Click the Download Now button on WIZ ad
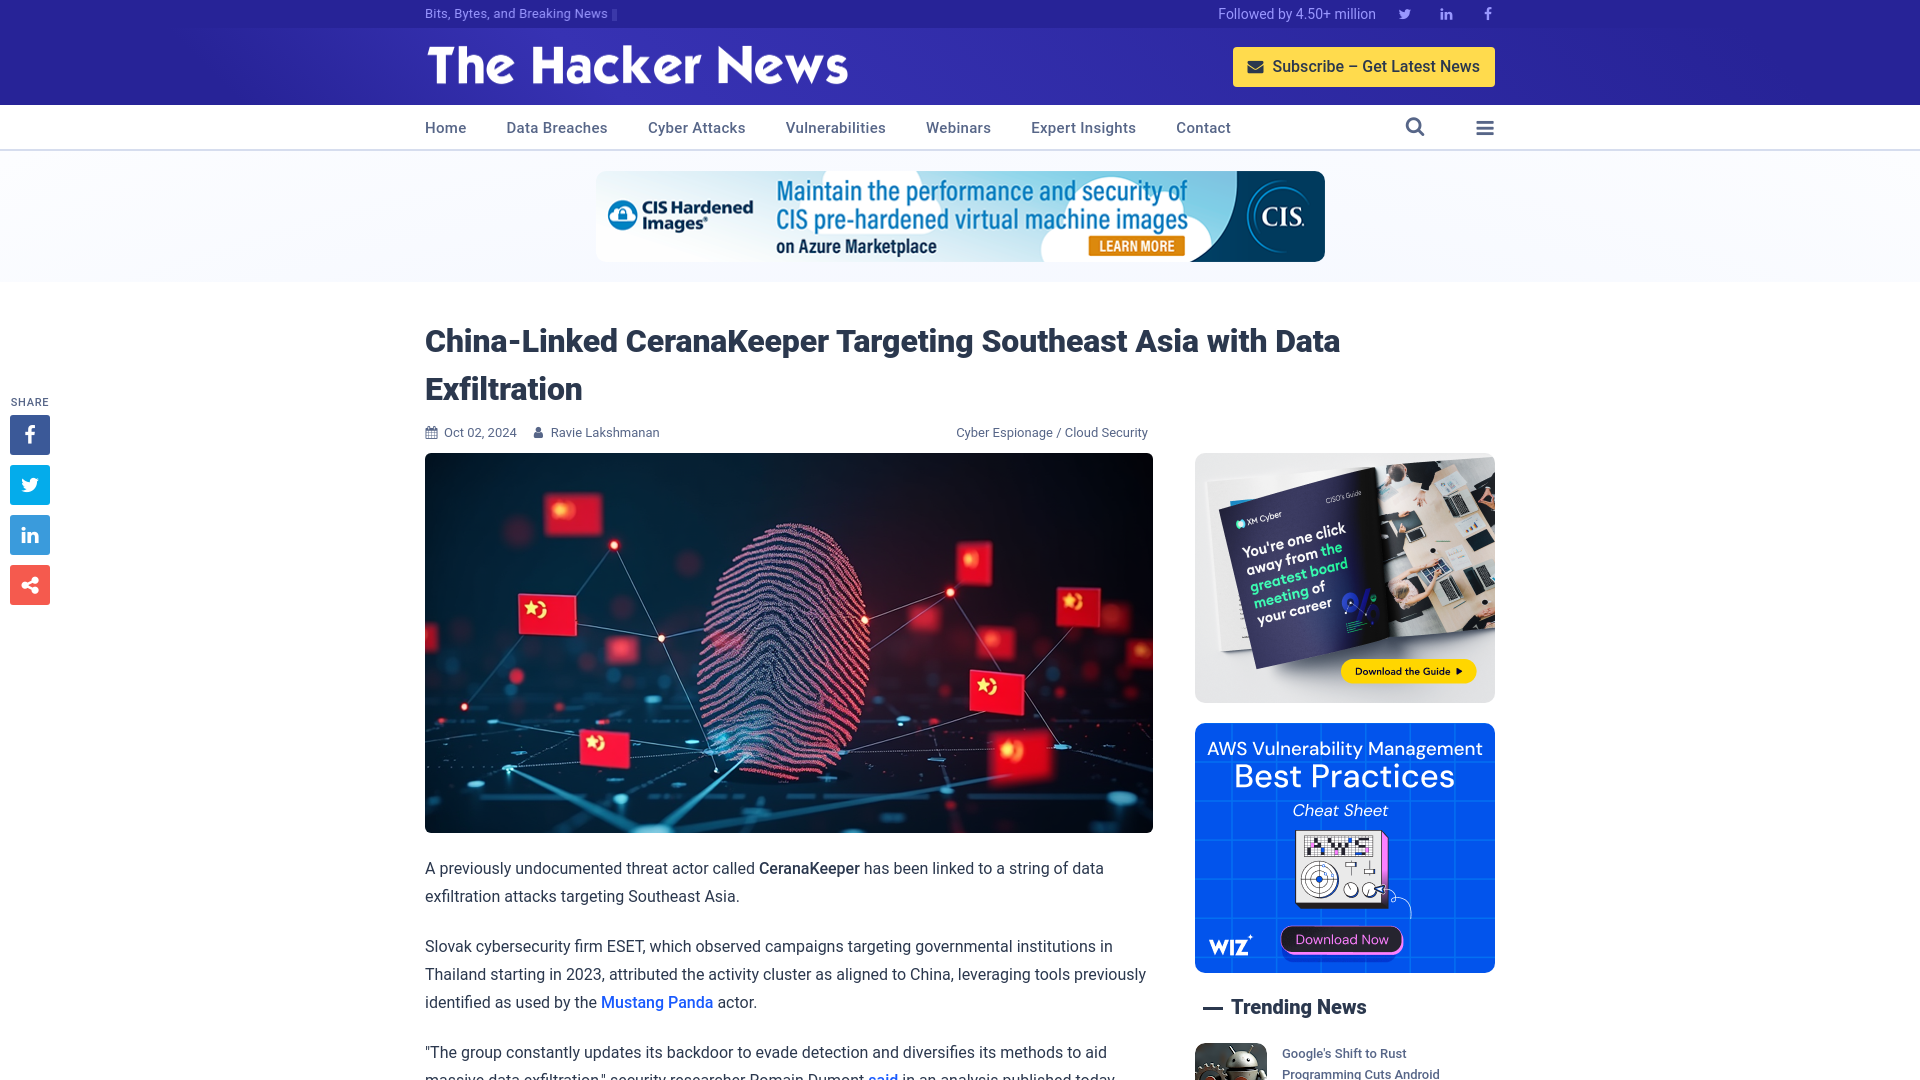 [1340, 939]
